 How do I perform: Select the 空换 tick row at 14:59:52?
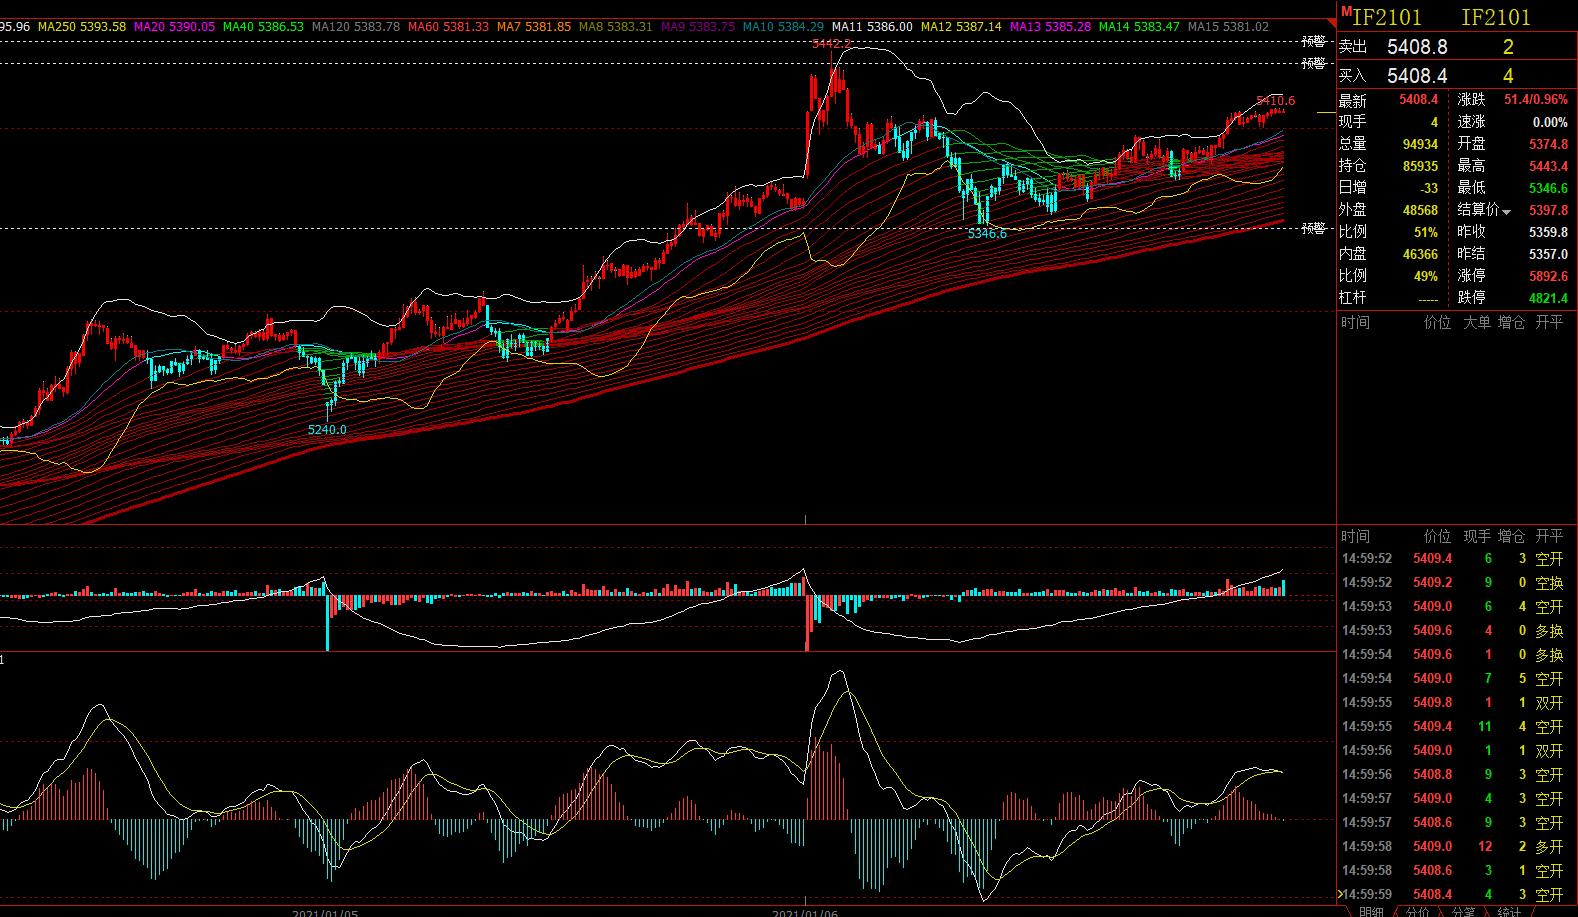[1457, 582]
